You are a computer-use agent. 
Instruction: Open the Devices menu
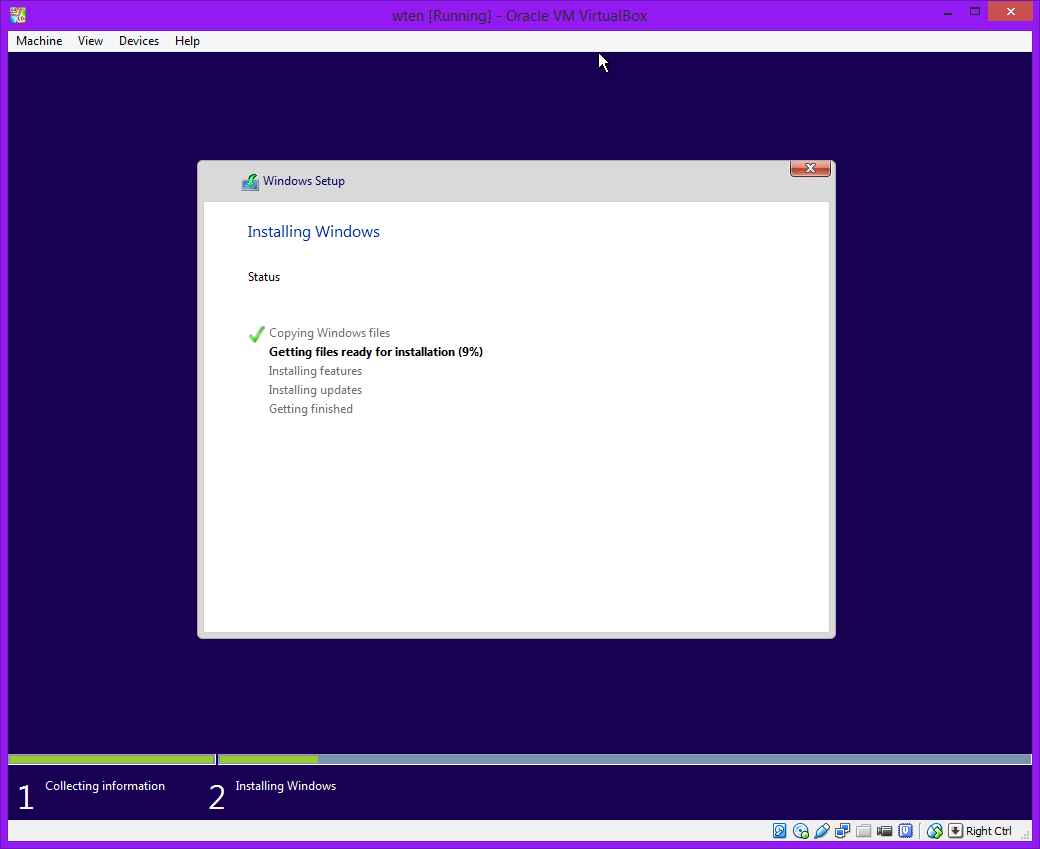pos(138,41)
